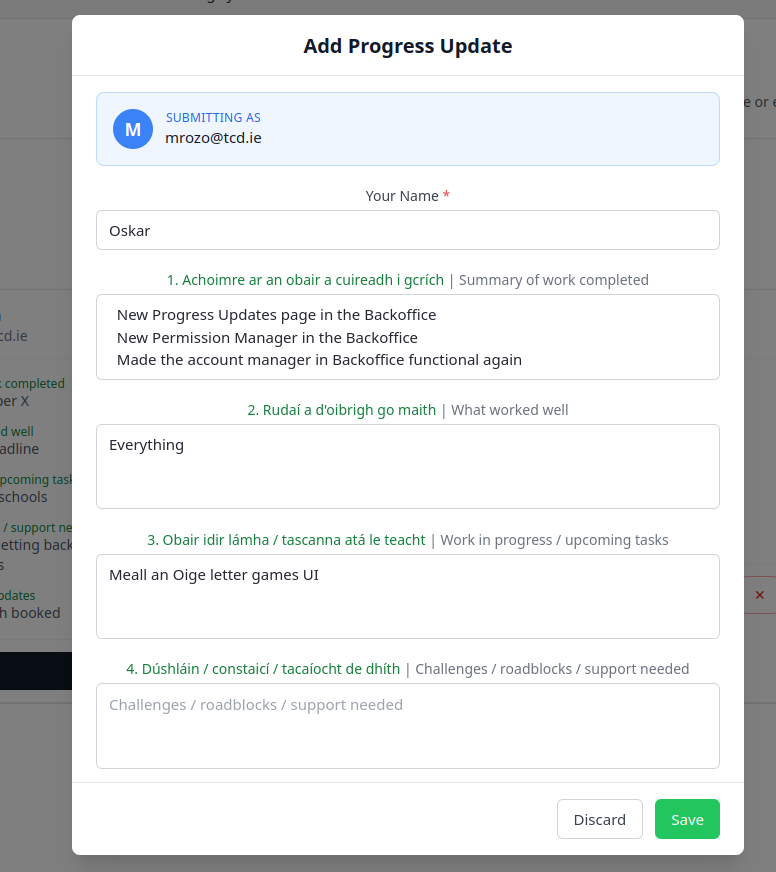776x872 pixels.
Task: Click the "Add Progress Update" dialog title
Action: pyautogui.click(x=408, y=46)
